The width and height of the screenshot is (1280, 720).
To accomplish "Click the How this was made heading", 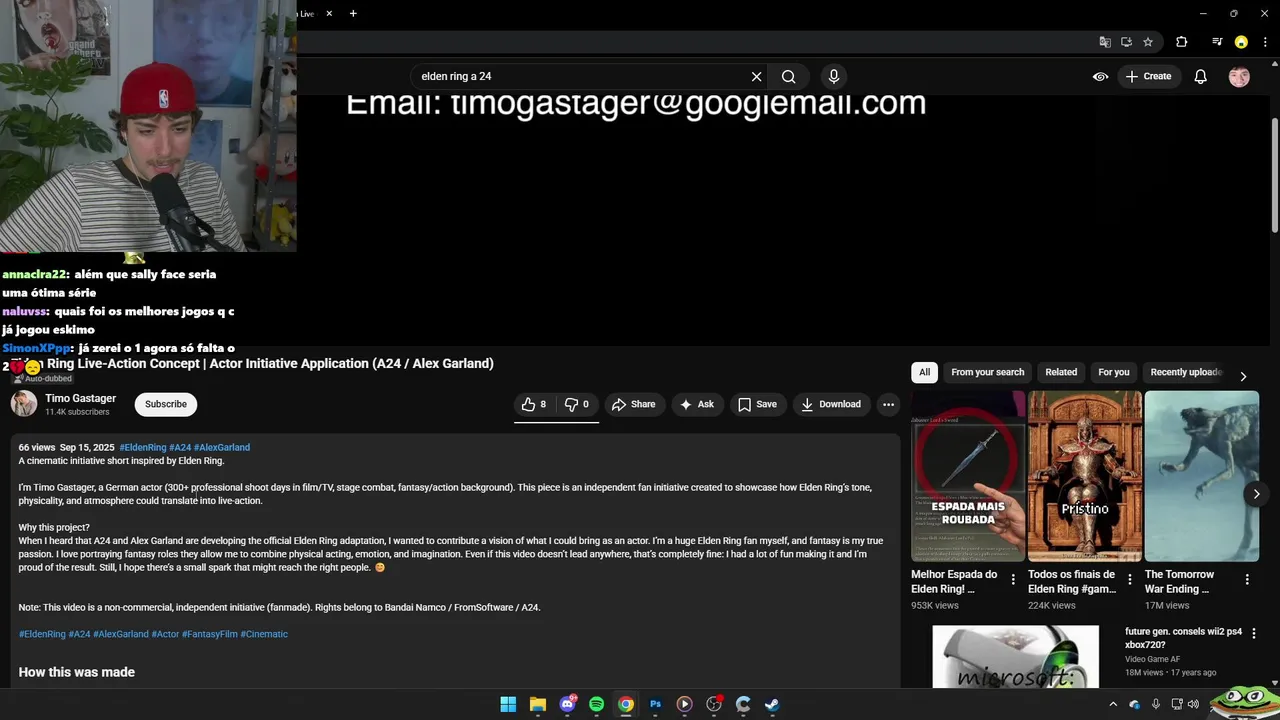I will (x=77, y=672).
